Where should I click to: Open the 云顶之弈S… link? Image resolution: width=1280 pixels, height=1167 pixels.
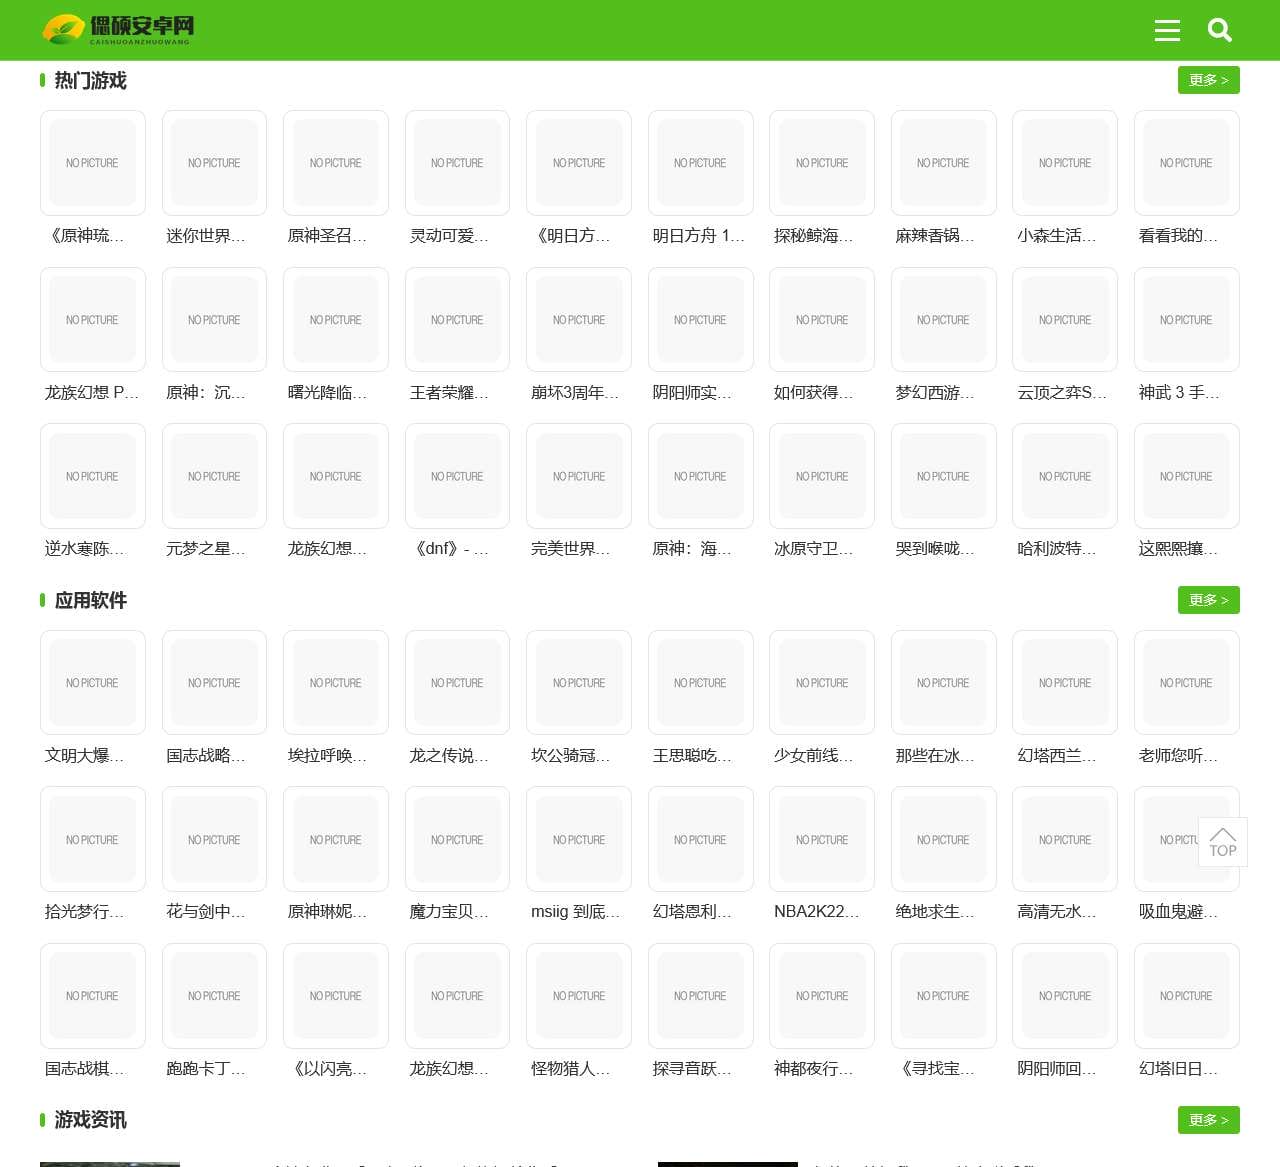(1062, 393)
